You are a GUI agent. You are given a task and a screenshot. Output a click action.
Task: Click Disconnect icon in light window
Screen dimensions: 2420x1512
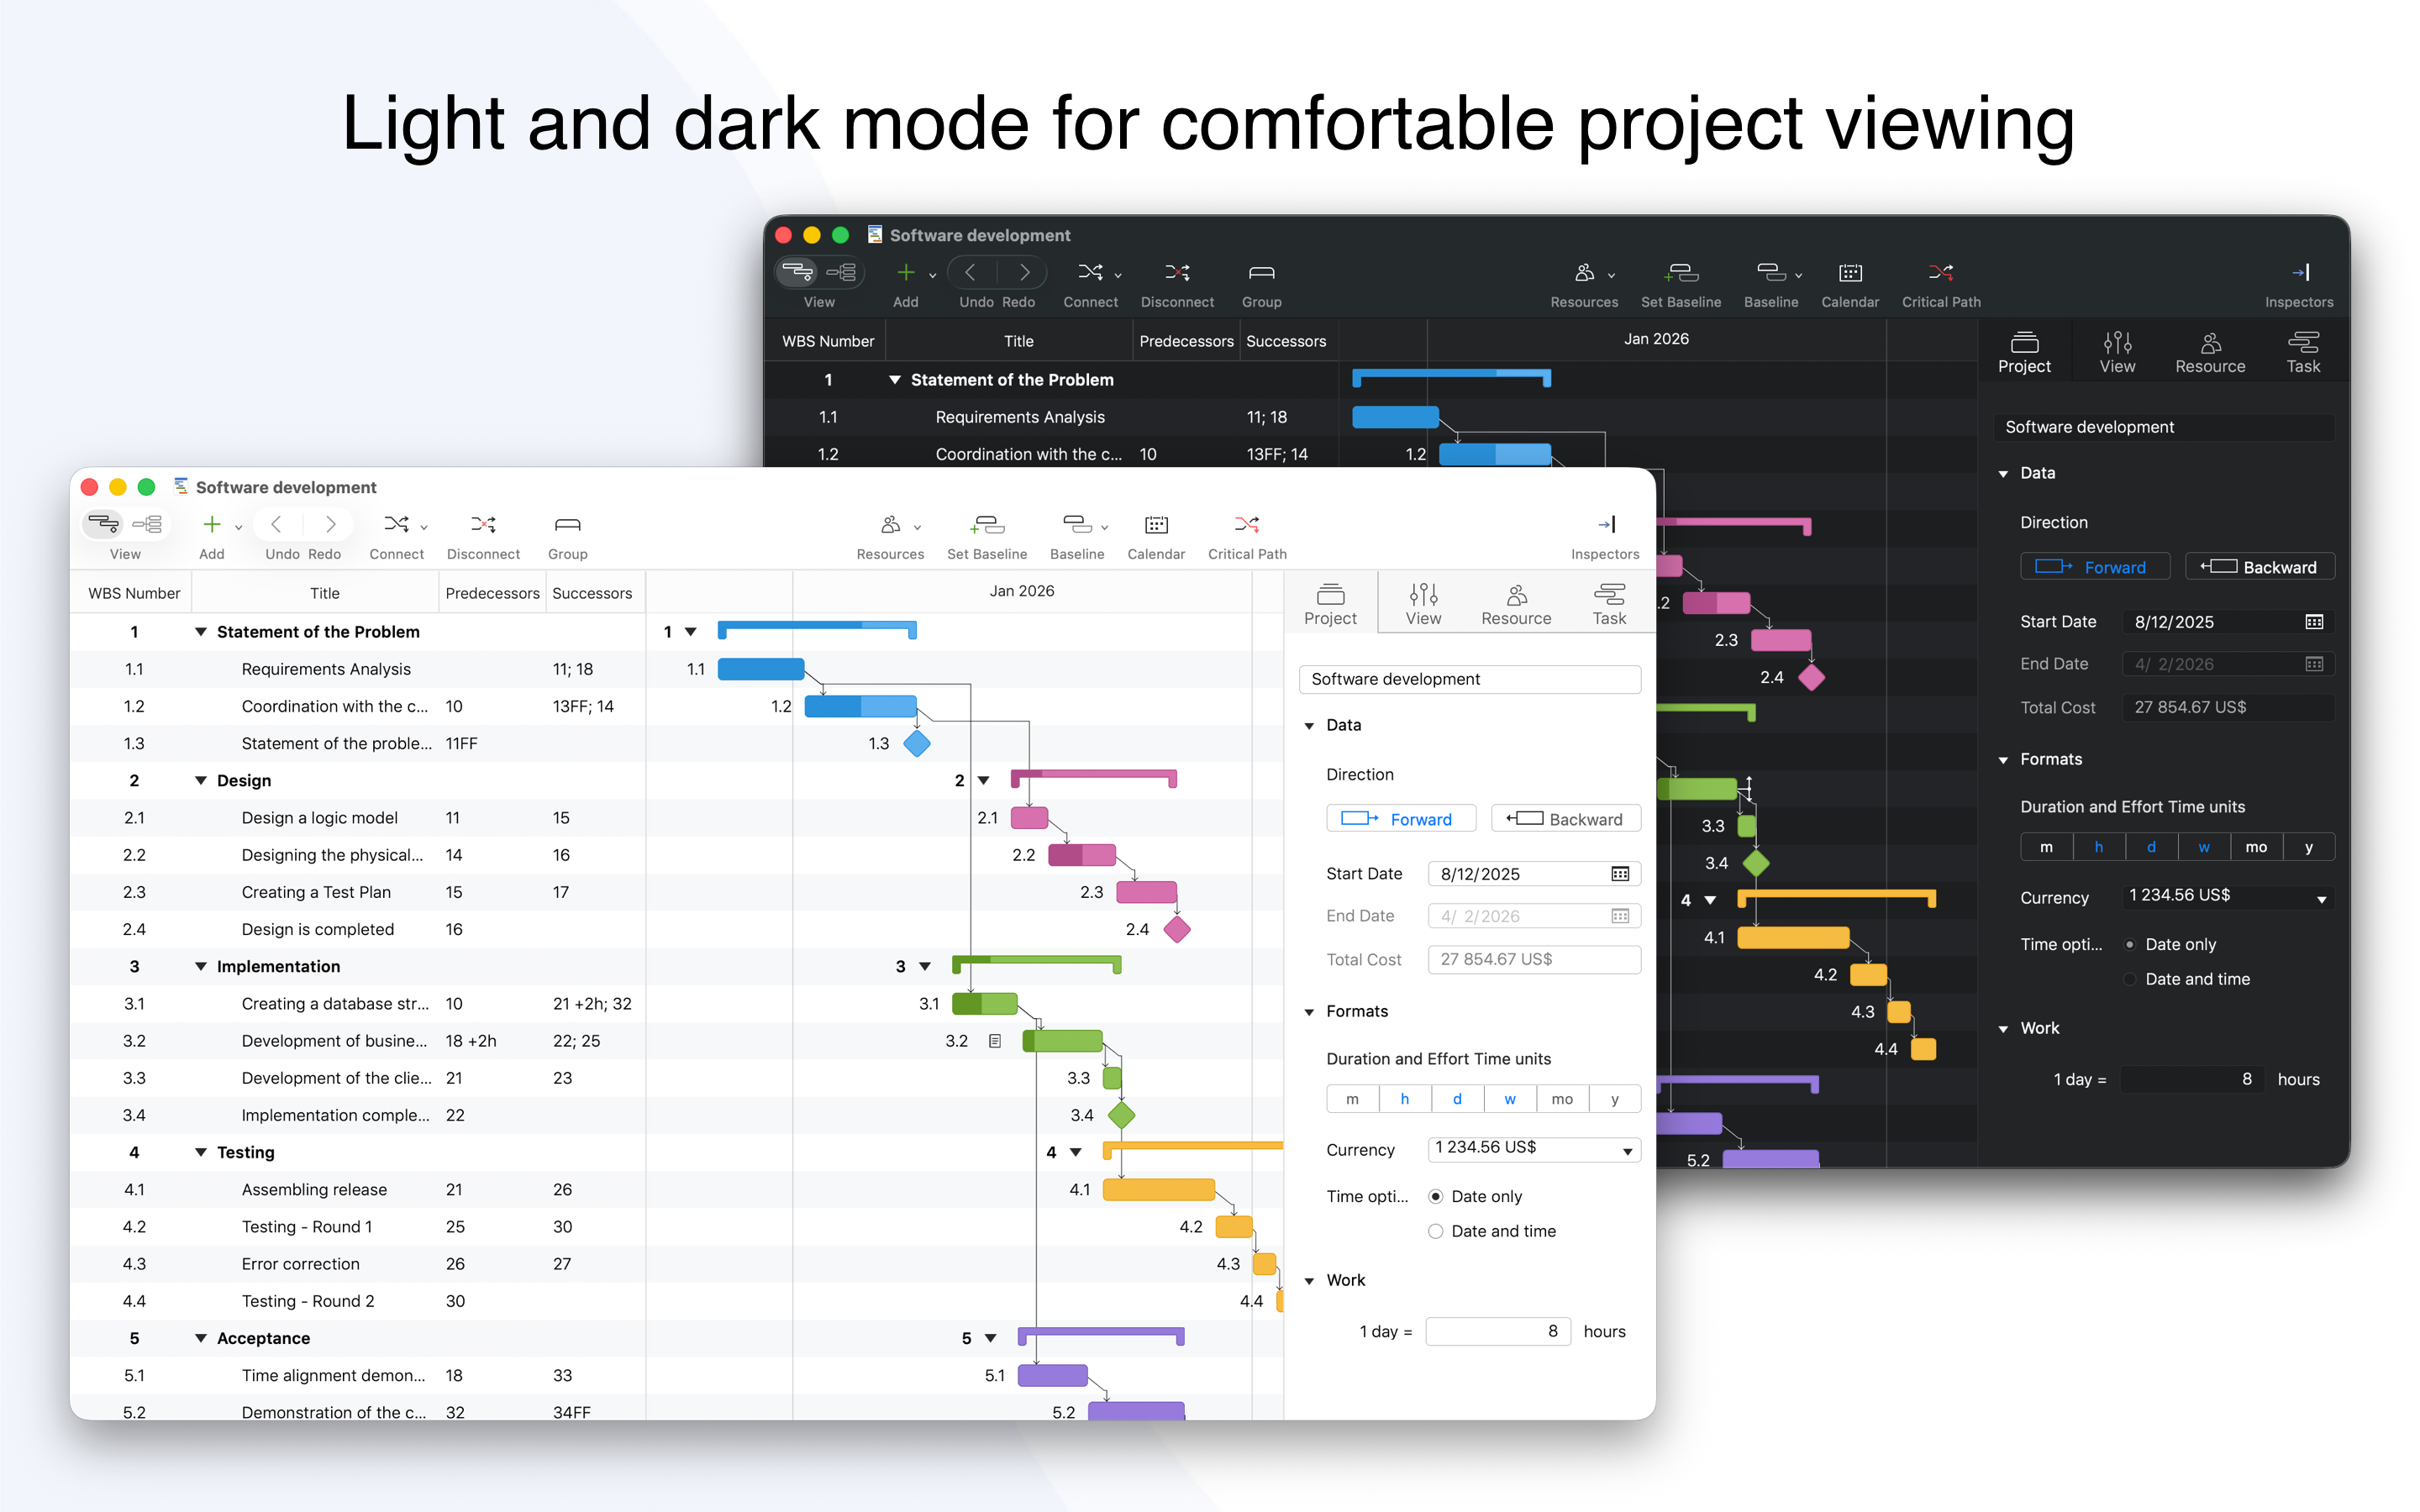point(483,524)
